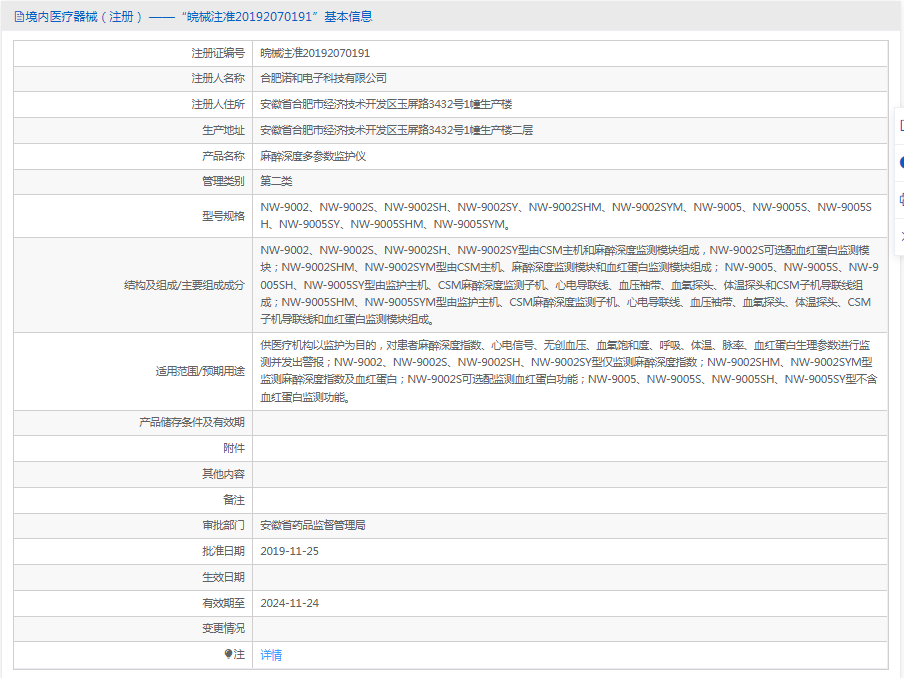Click the 生效日期 label
The image size is (904, 678).
pos(223,577)
